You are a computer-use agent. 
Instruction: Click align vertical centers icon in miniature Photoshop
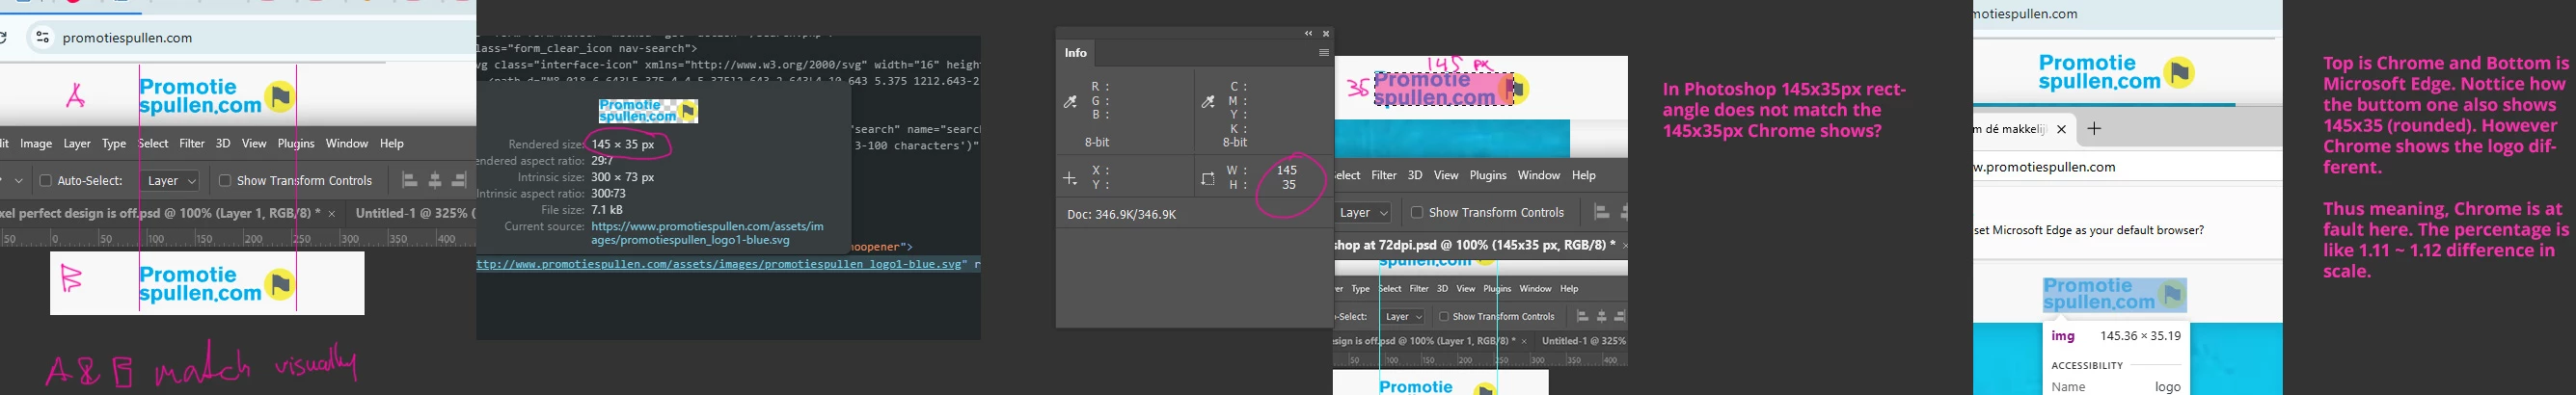click(x=1601, y=317)
